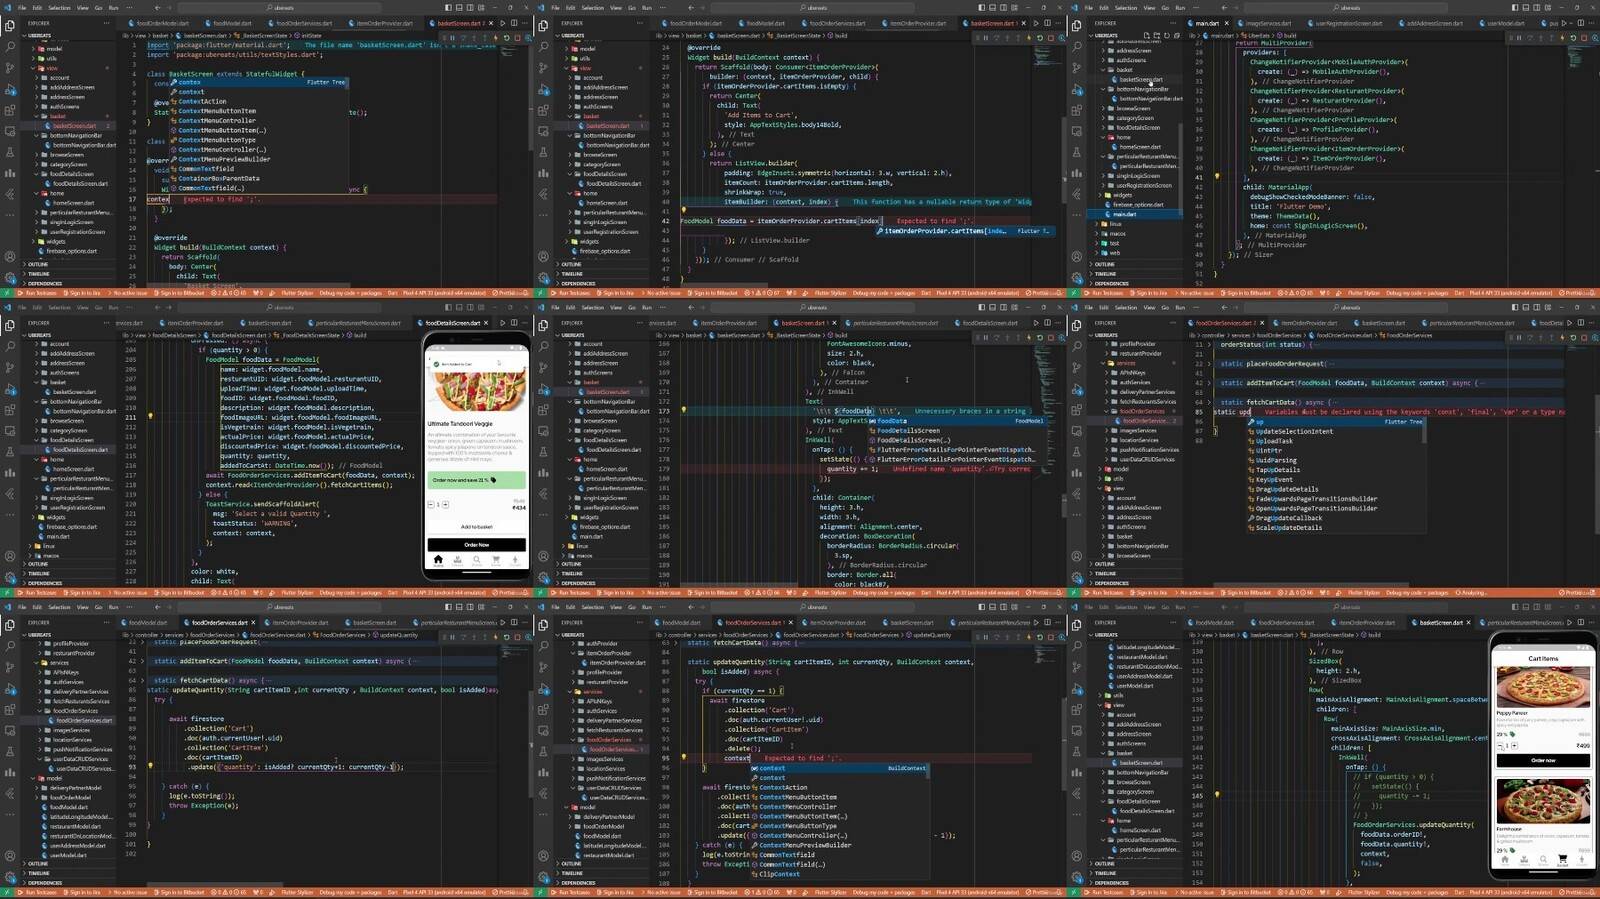This screenshot has width=1600, height=899.
Task: Toggle Primary Side Bar in Cart Items window
Action: click(1513, 607)
